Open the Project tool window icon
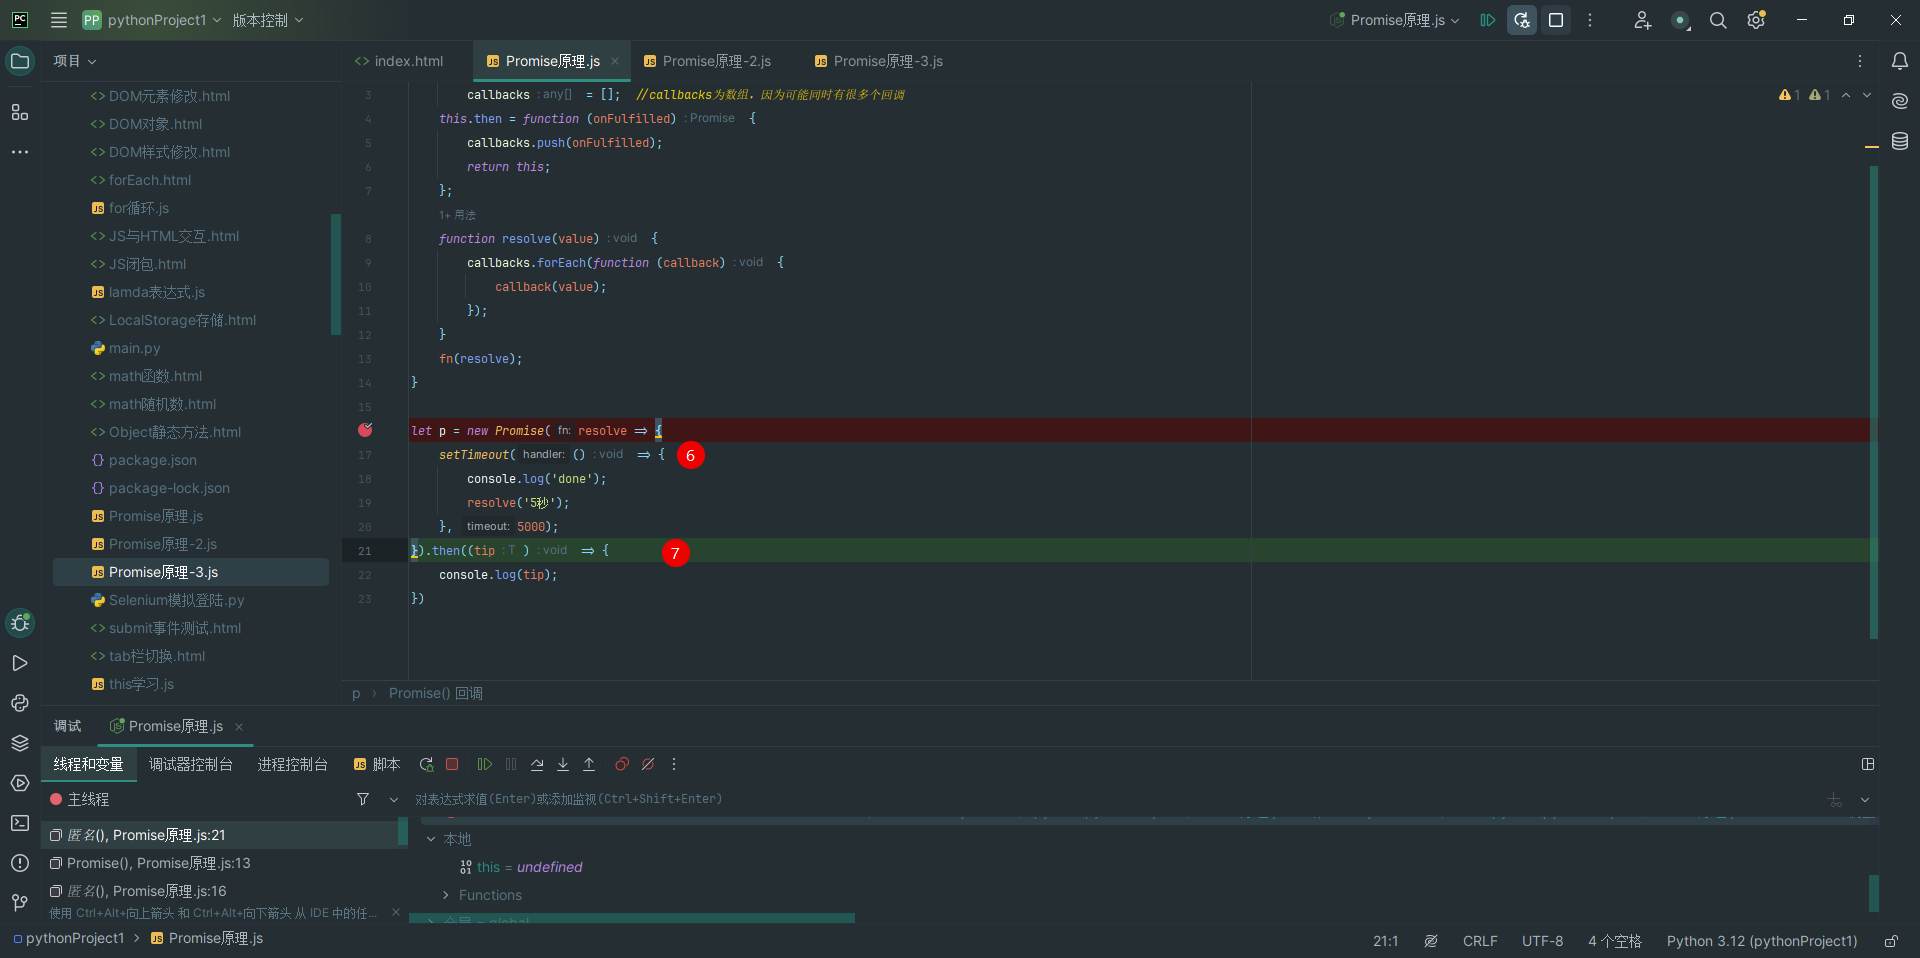This screenshot has width=1920, height=958. click(20, 61)
